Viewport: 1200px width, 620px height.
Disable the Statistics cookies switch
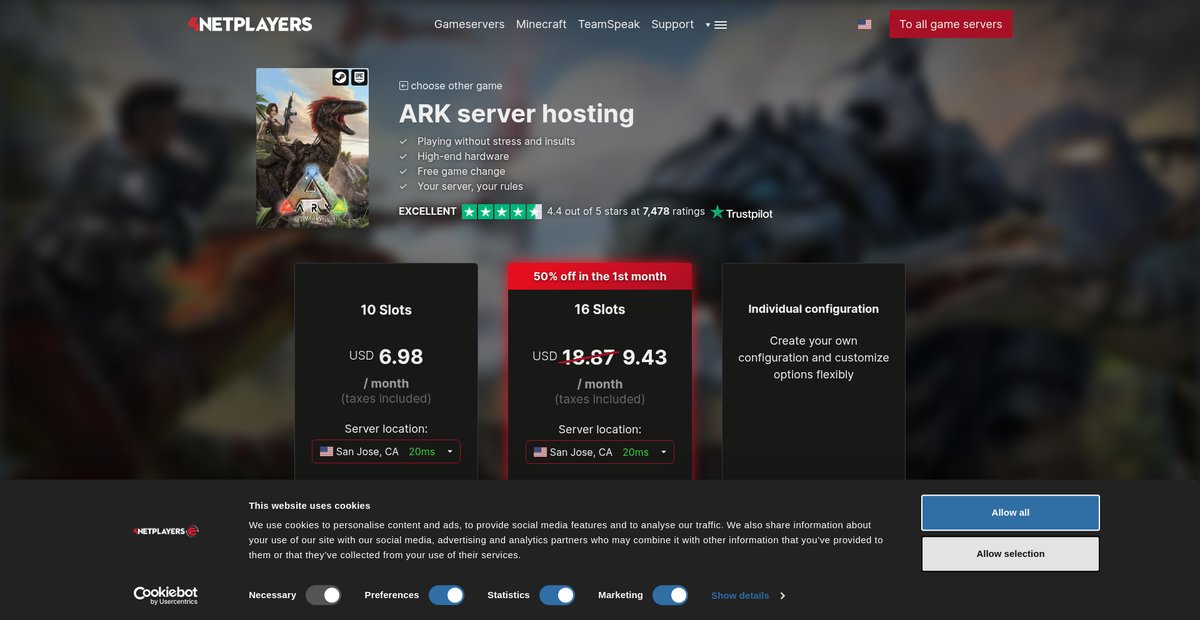click(557, 595)
